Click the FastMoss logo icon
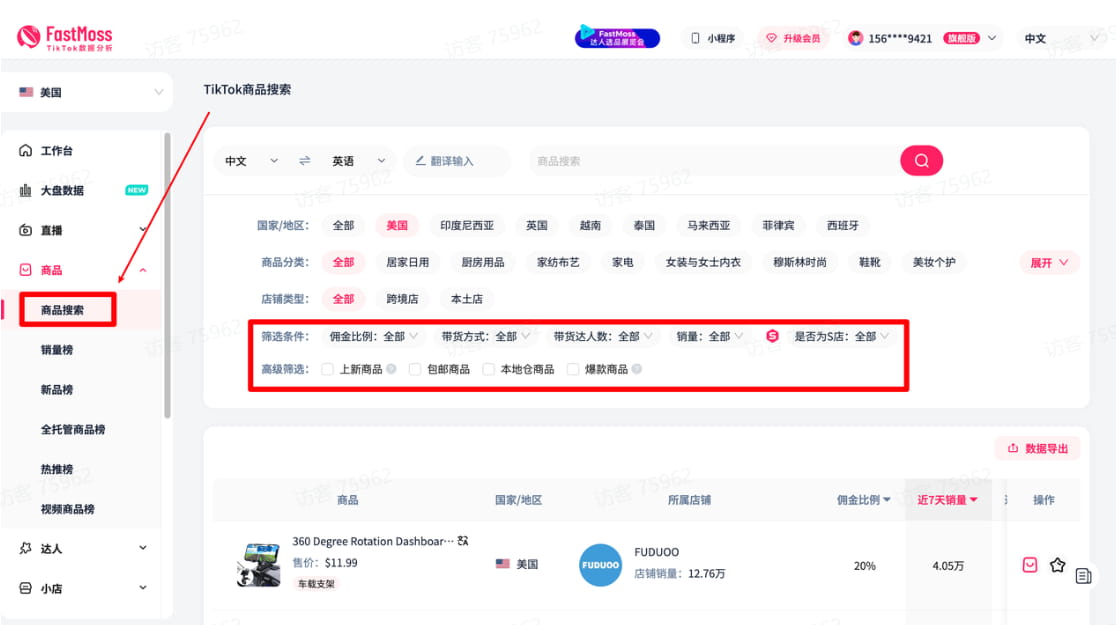Image resolution: width=1116 pixels, height=625 pixels. pos(28,38)
